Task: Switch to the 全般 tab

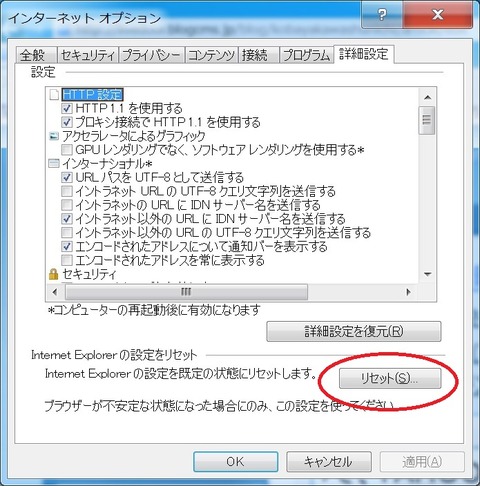Action: click(x=36, y=55)
